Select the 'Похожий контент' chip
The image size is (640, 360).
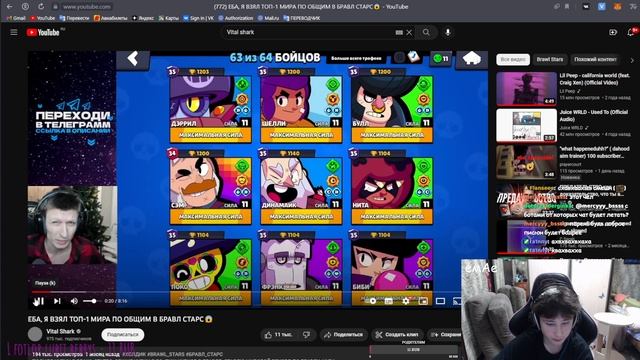(595, 60)
